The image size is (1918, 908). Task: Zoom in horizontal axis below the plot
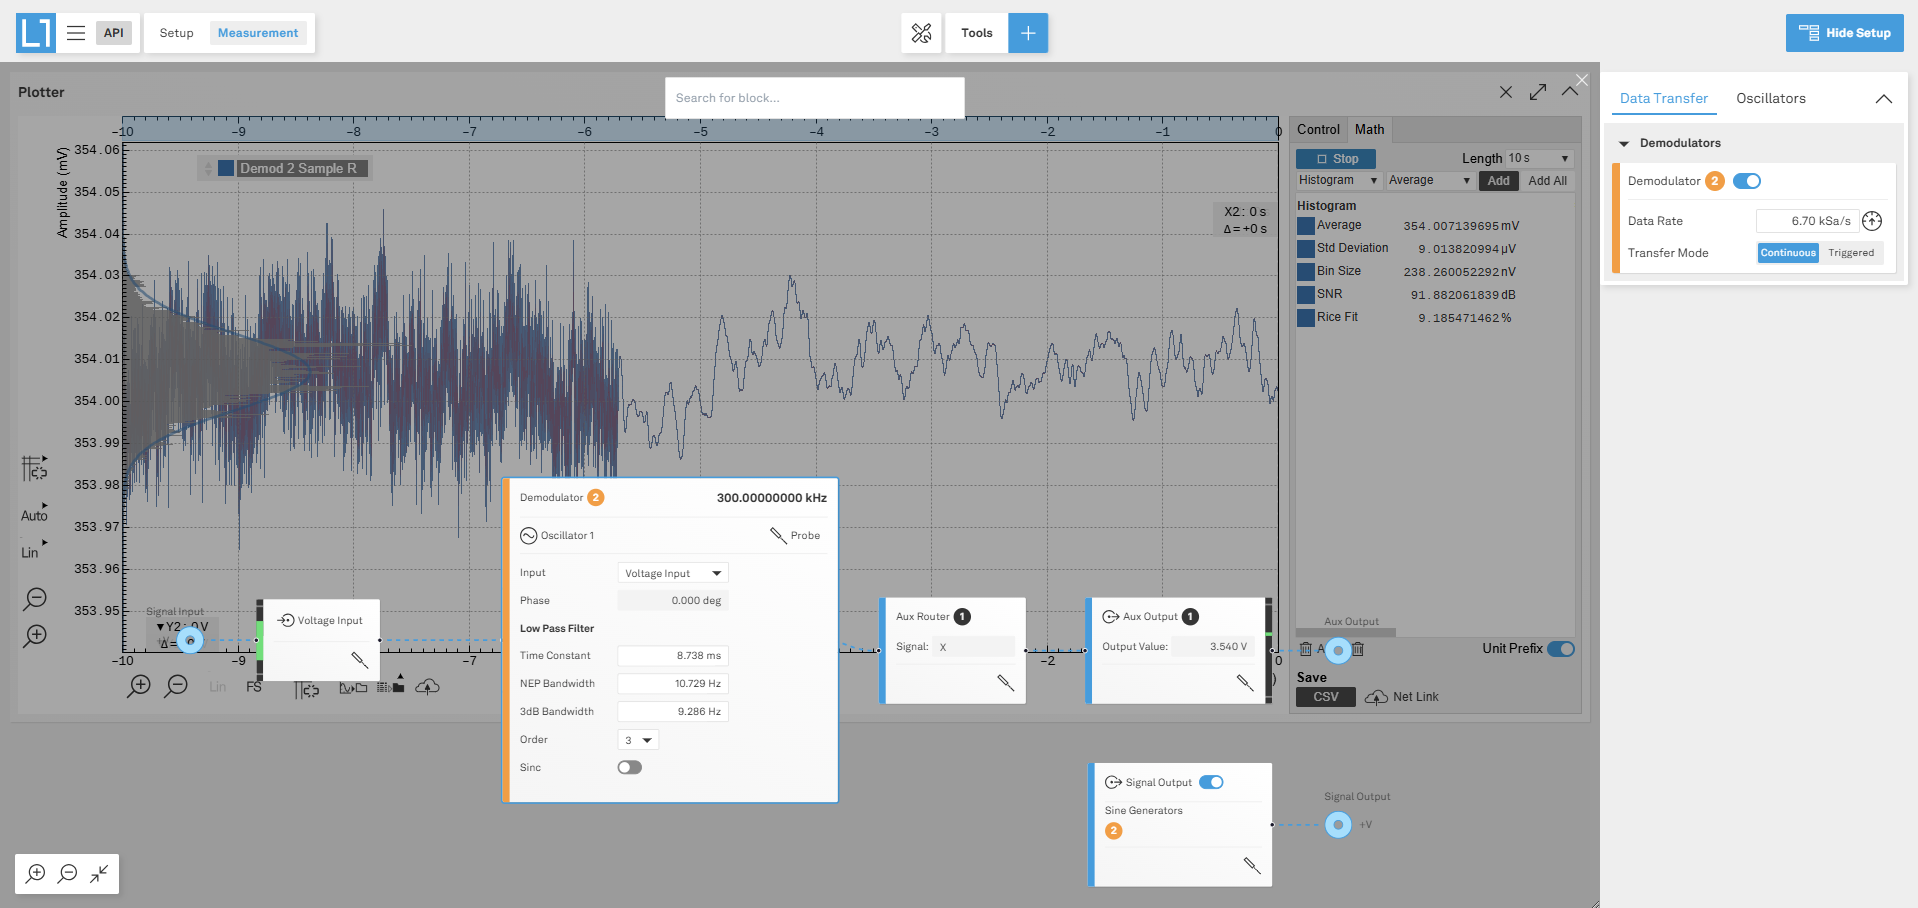click(139, 686)
